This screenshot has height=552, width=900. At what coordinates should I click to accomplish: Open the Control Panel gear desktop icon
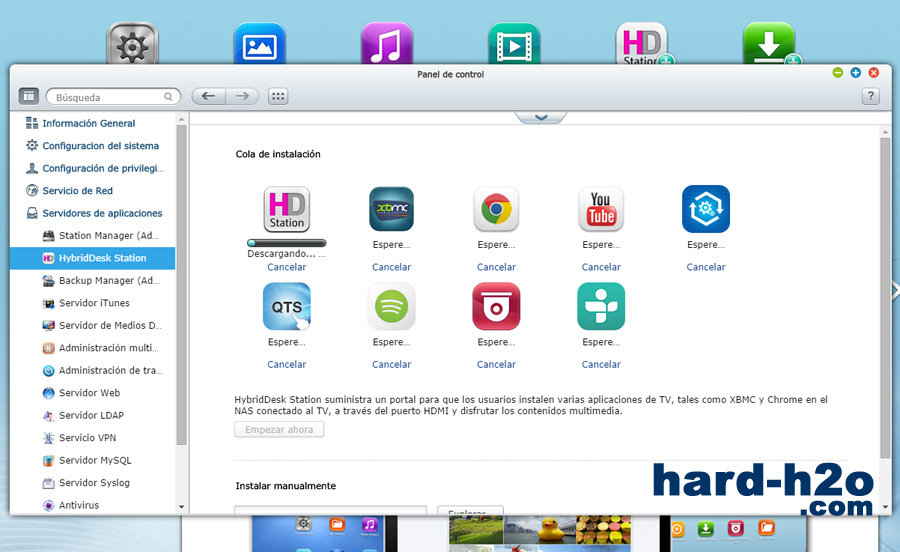click(x=132, y=43)
